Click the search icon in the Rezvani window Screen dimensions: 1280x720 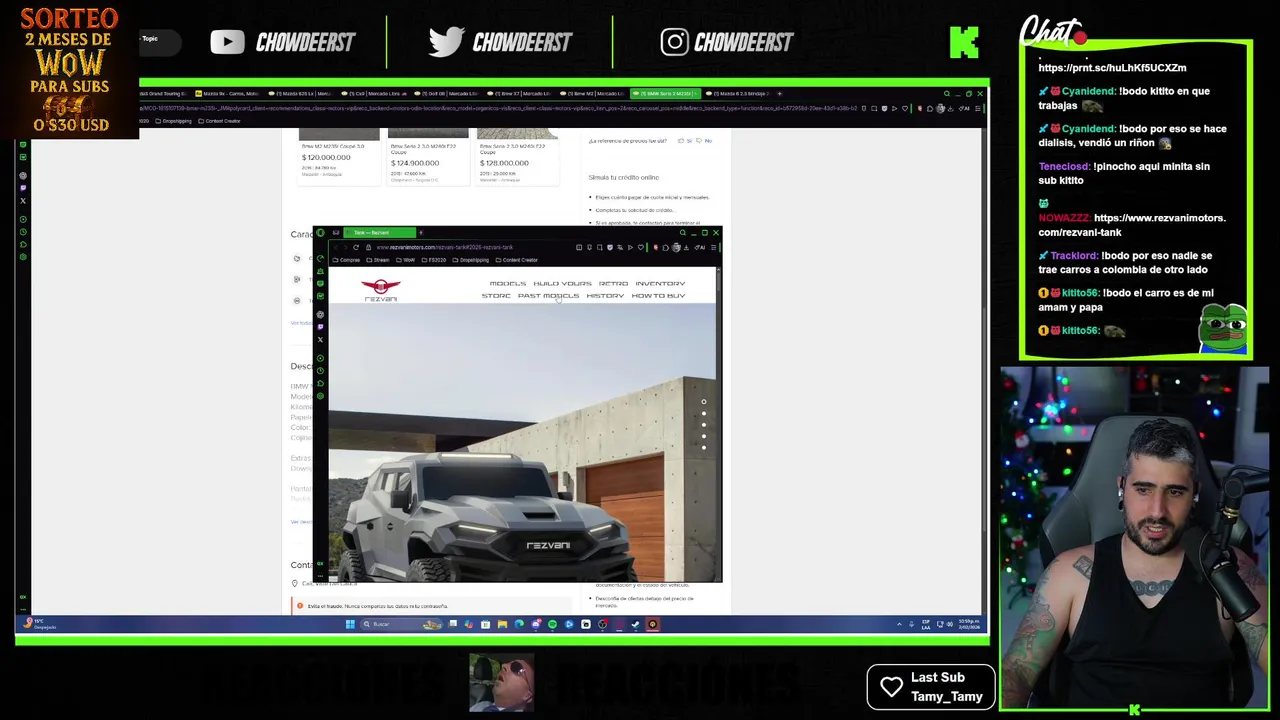tap(683, 232)
